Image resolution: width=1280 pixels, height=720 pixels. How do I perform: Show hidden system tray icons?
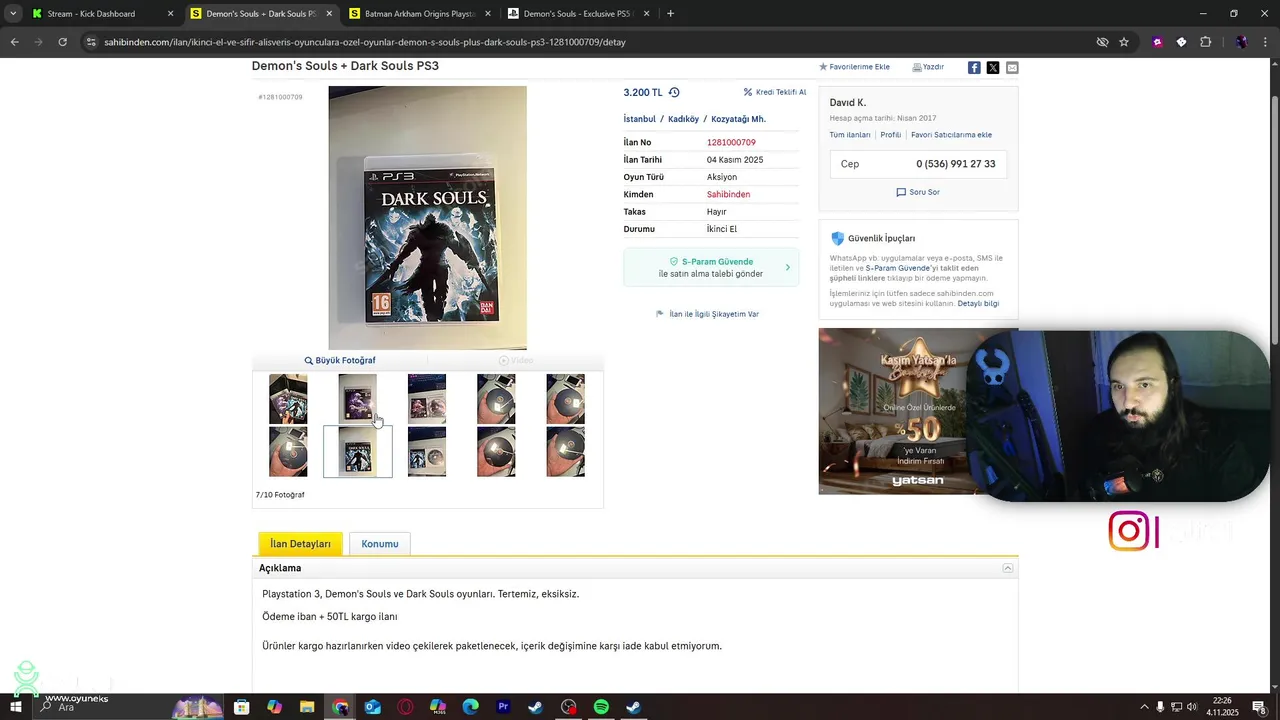tap(1144, 707)
